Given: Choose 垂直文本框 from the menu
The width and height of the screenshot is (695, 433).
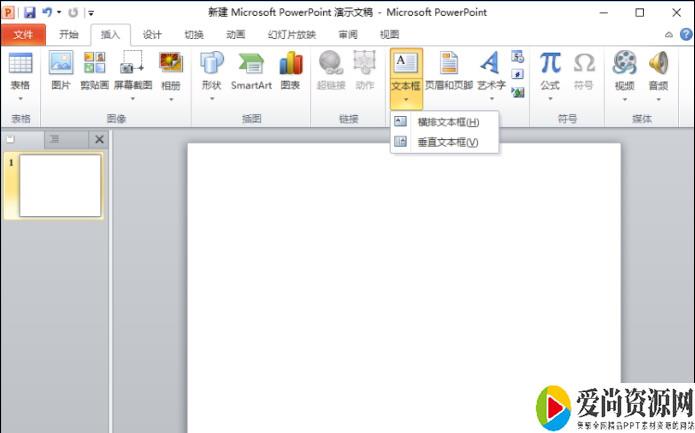Looking at the screenshot, I should 447,142.
